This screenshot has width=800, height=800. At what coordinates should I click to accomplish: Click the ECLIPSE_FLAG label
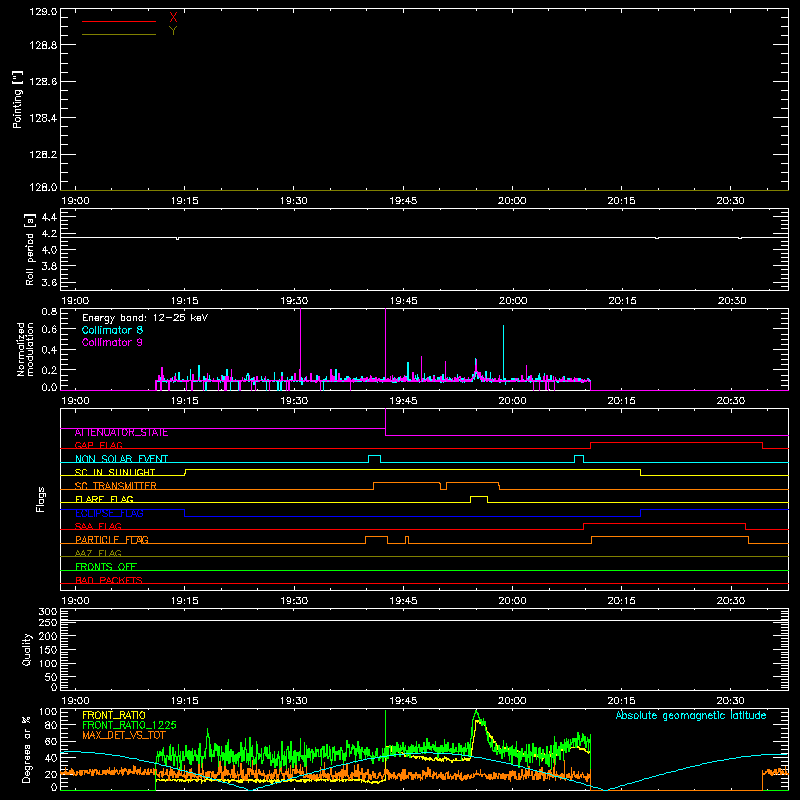(x=109, y=513)
